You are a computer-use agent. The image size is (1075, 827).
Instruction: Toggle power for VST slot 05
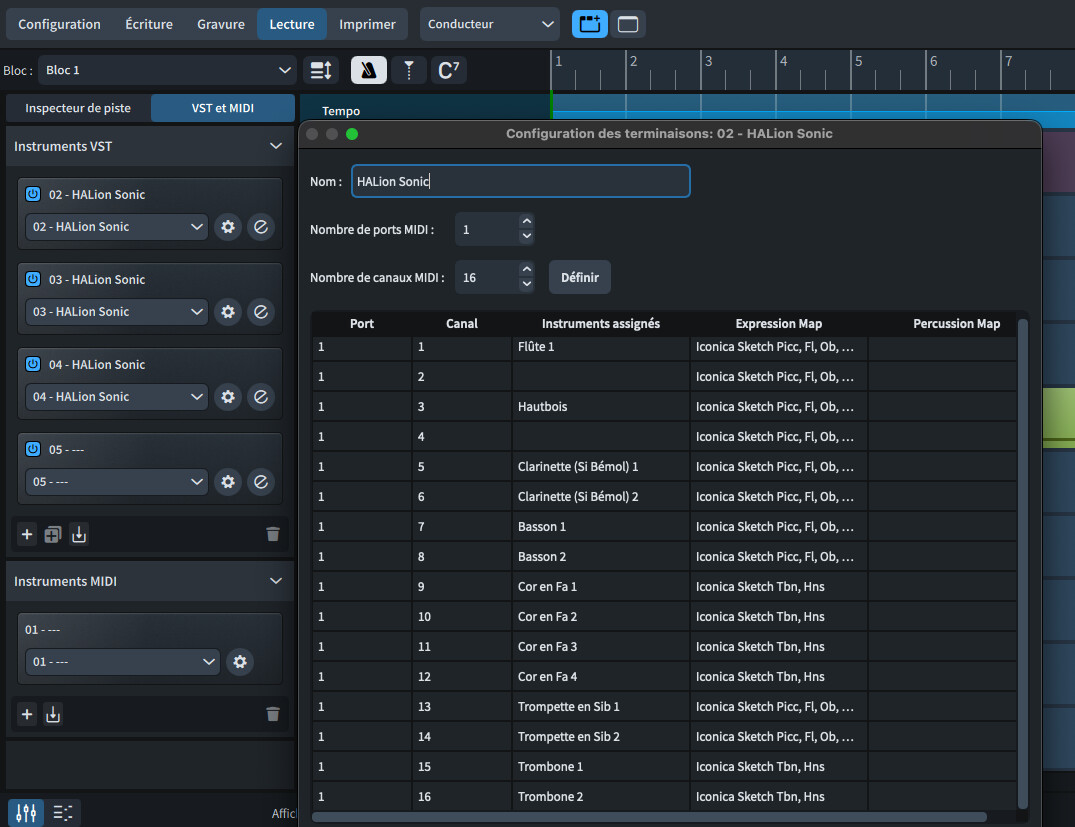pos(33,449)
